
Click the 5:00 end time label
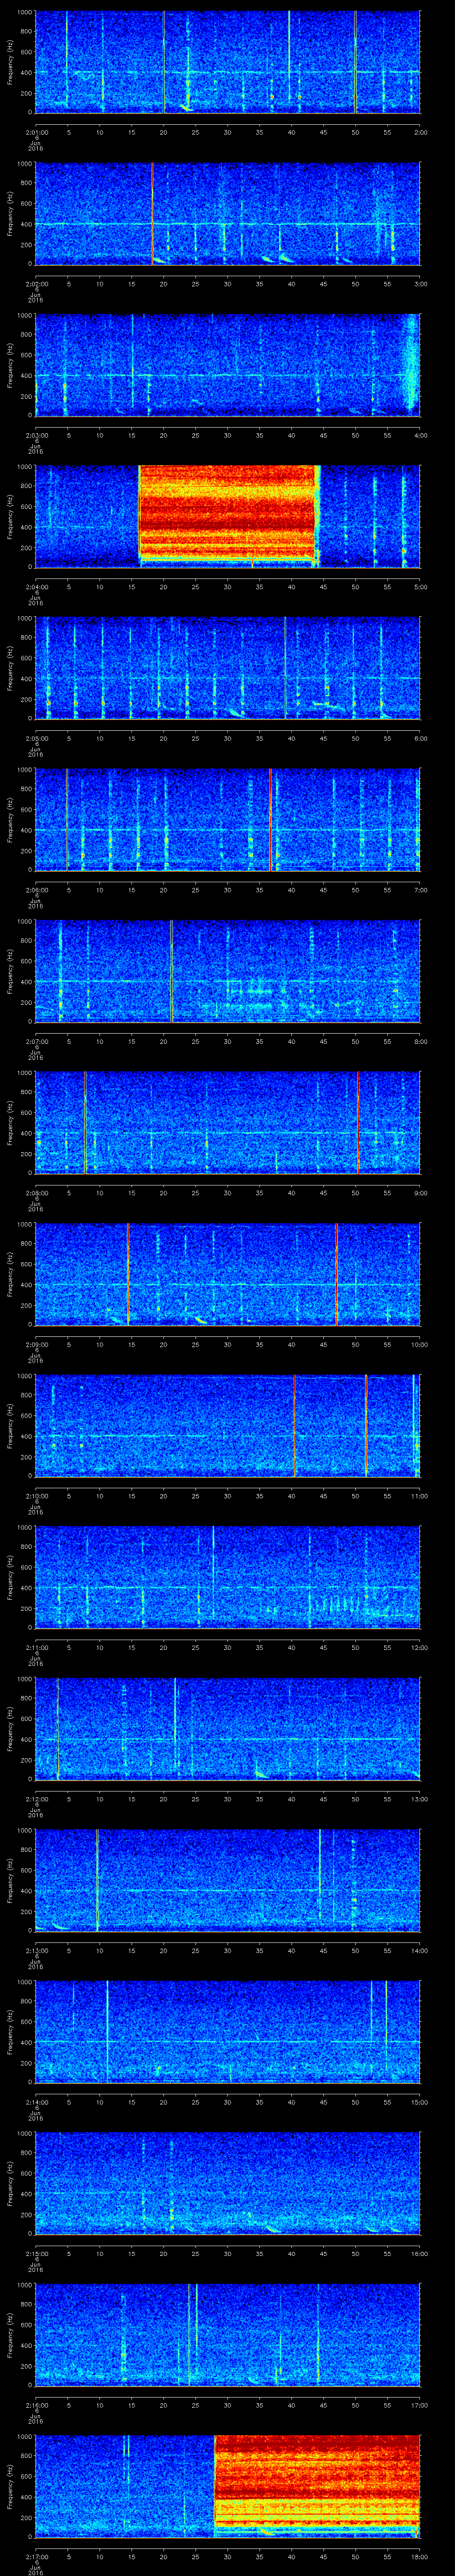coord(420,587)
